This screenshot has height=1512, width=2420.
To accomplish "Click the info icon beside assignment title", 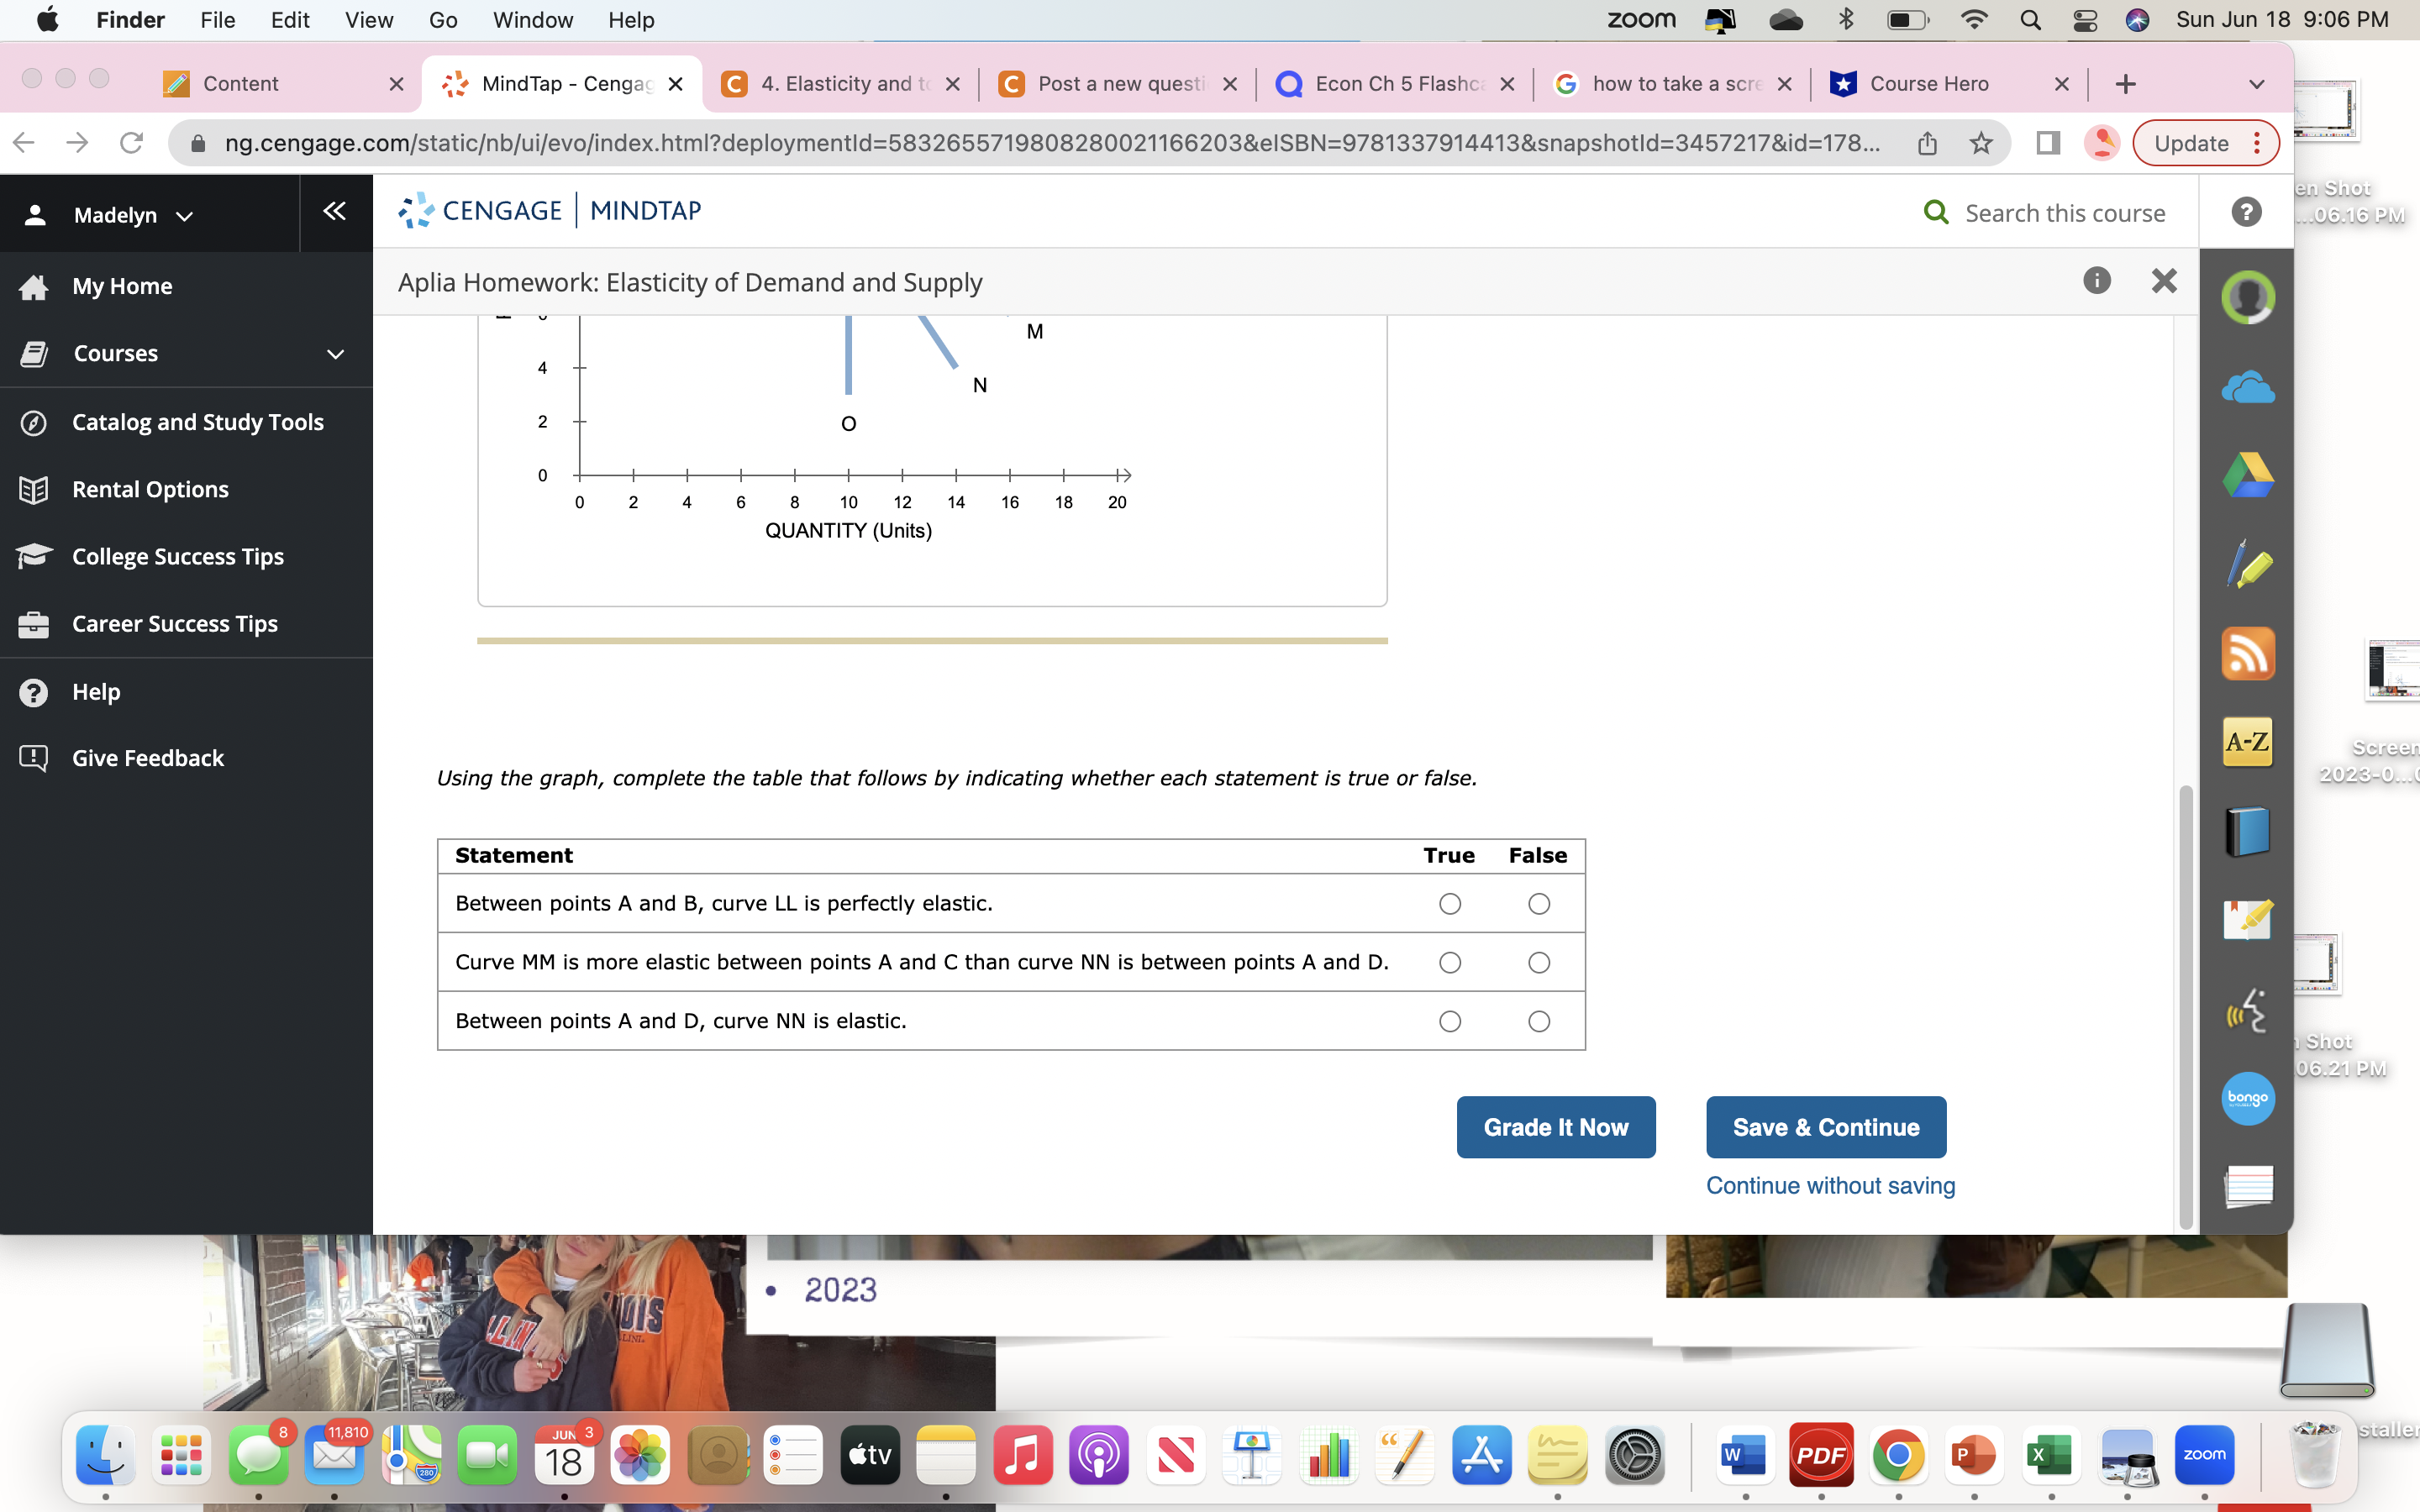I will [x=2096, y=281].
